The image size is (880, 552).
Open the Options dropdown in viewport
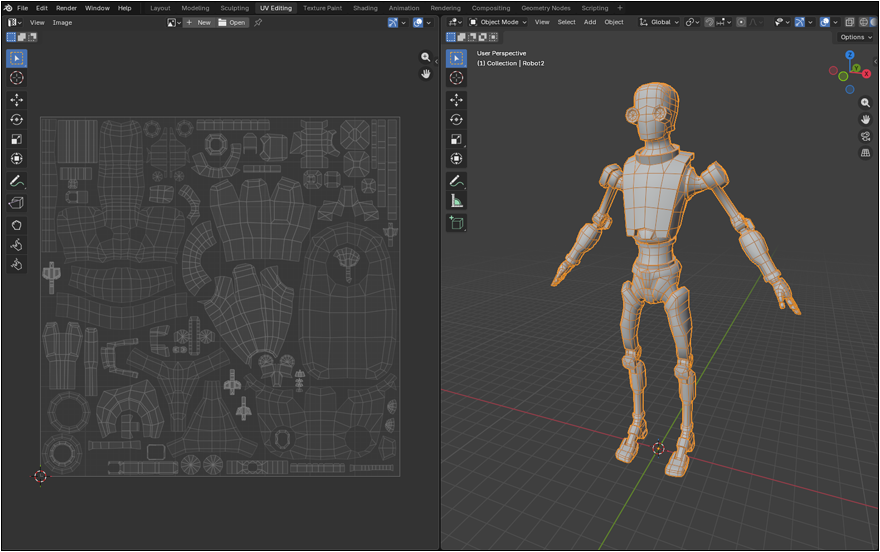pyautogui.click(x=855, y=37)
